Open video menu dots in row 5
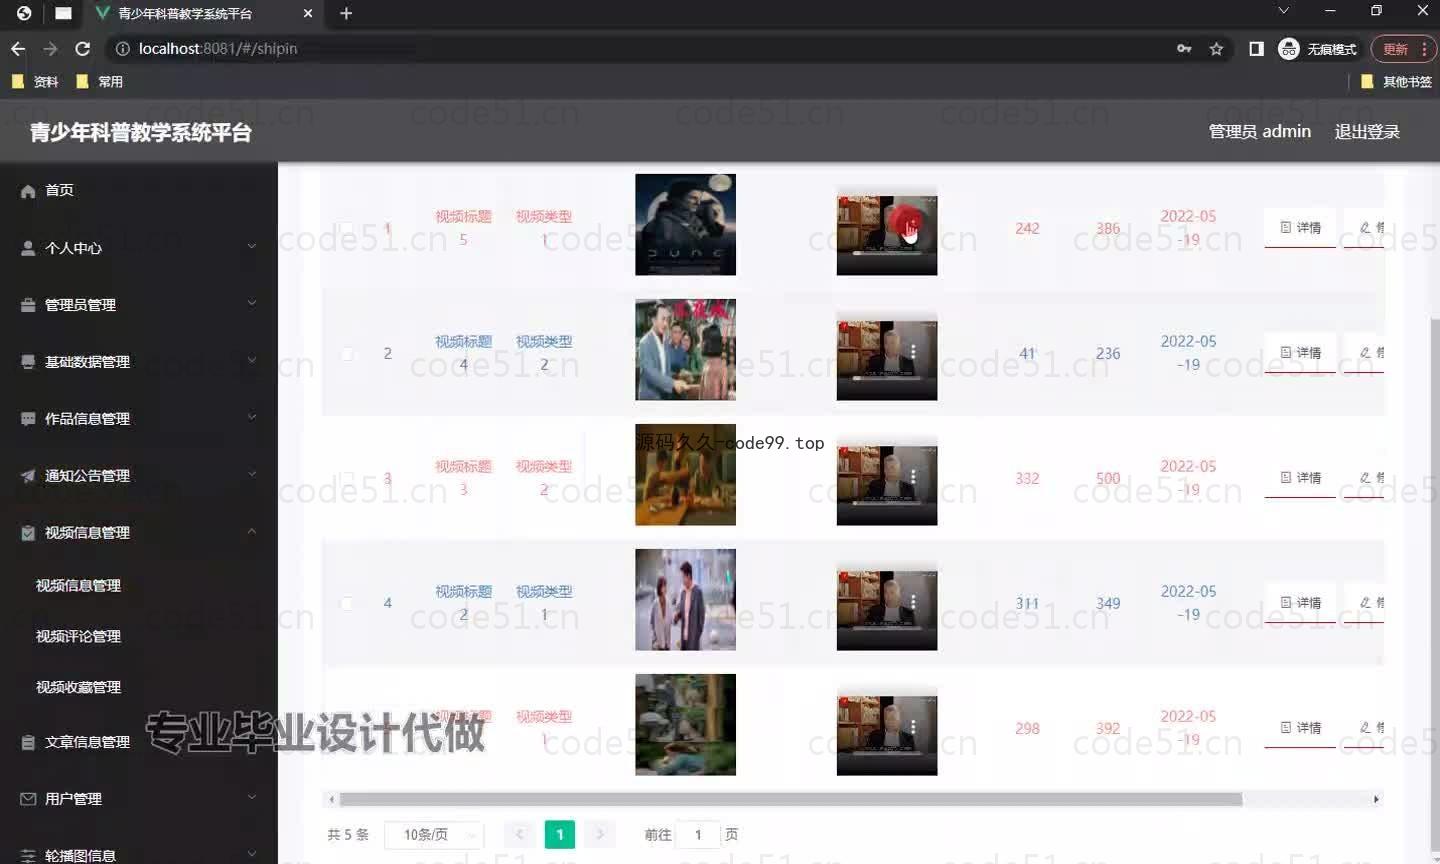1440x864 pixels. point(913,726)
